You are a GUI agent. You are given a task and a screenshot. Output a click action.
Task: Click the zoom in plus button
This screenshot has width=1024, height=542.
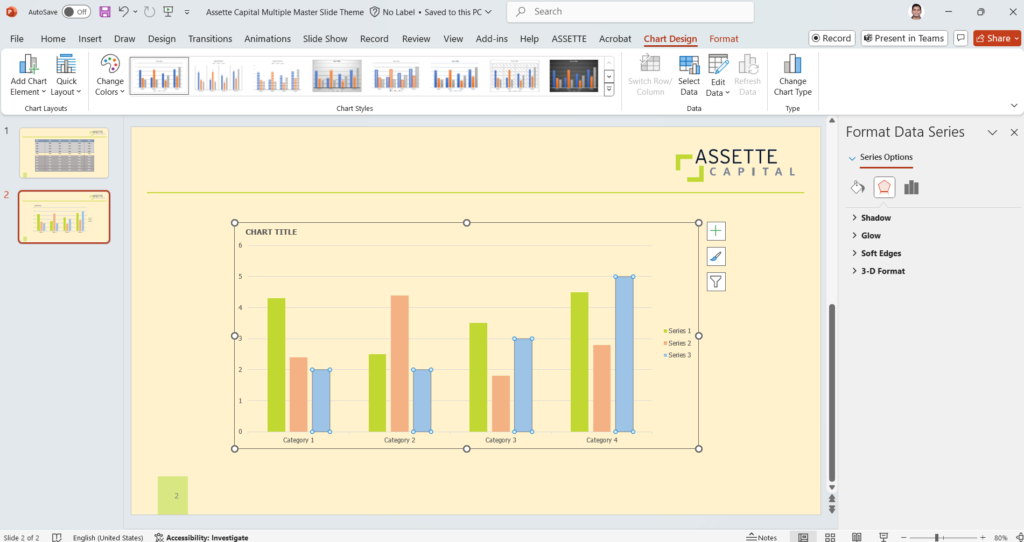coord(982,537)
